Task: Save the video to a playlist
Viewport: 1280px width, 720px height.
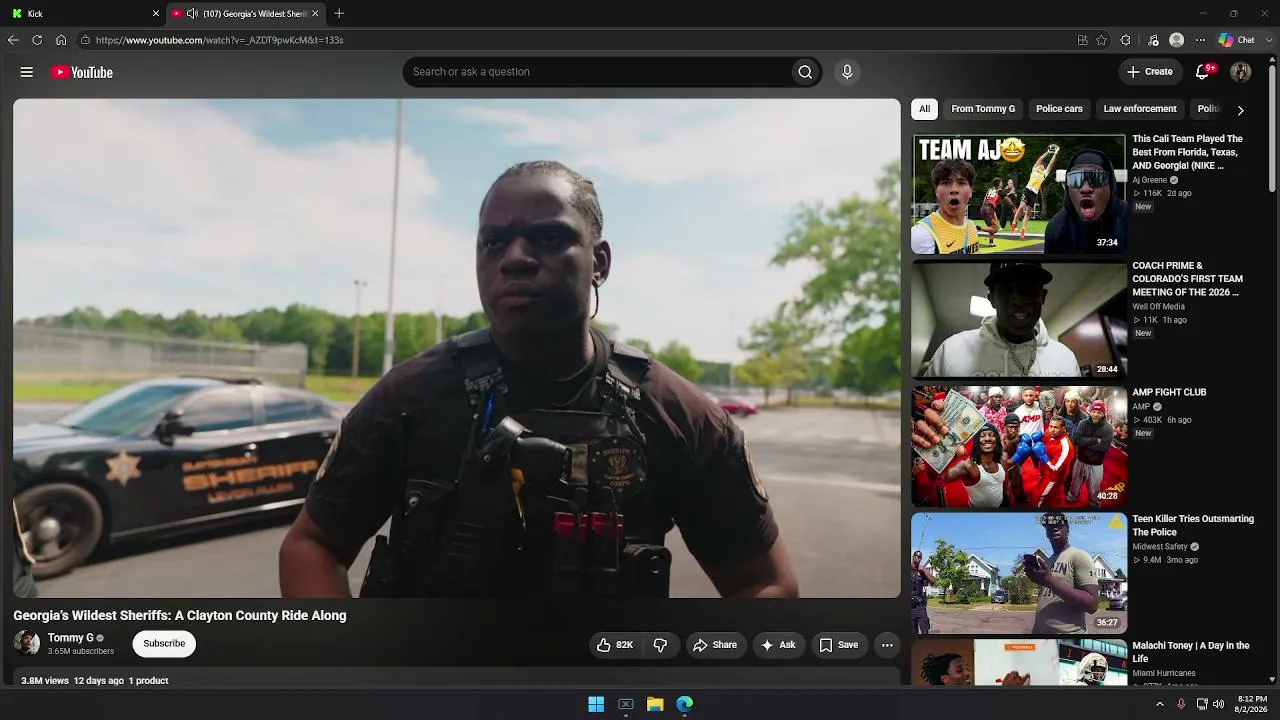Action: (x=839, y=645)
